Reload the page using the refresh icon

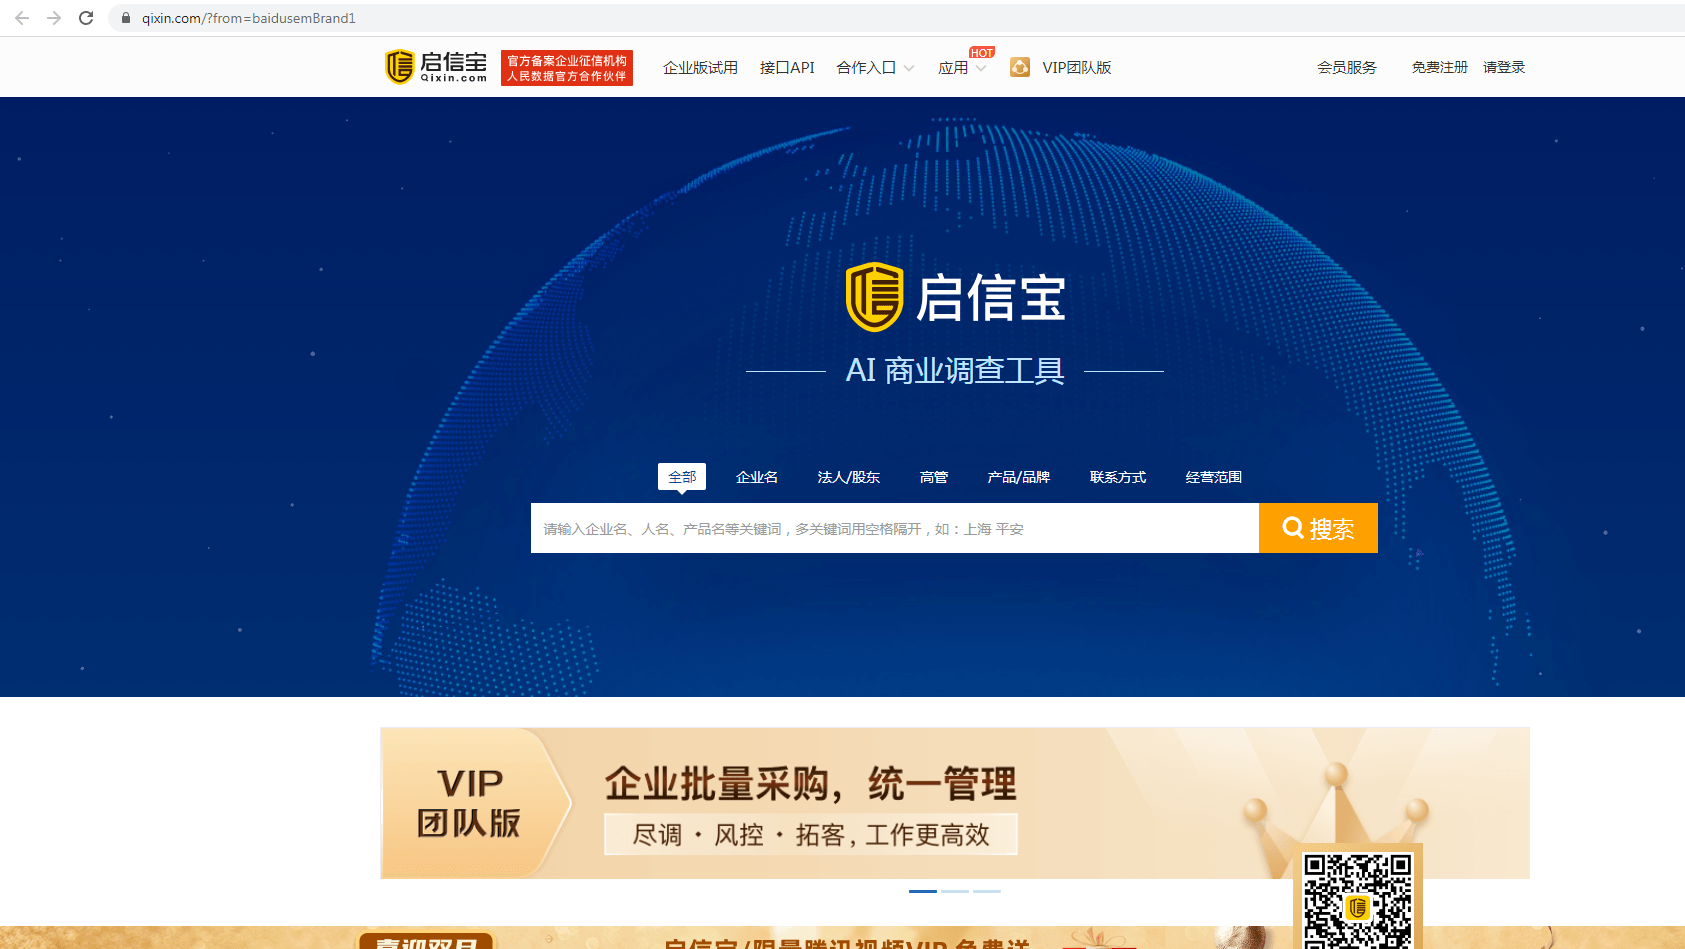[x=86, y=18]
